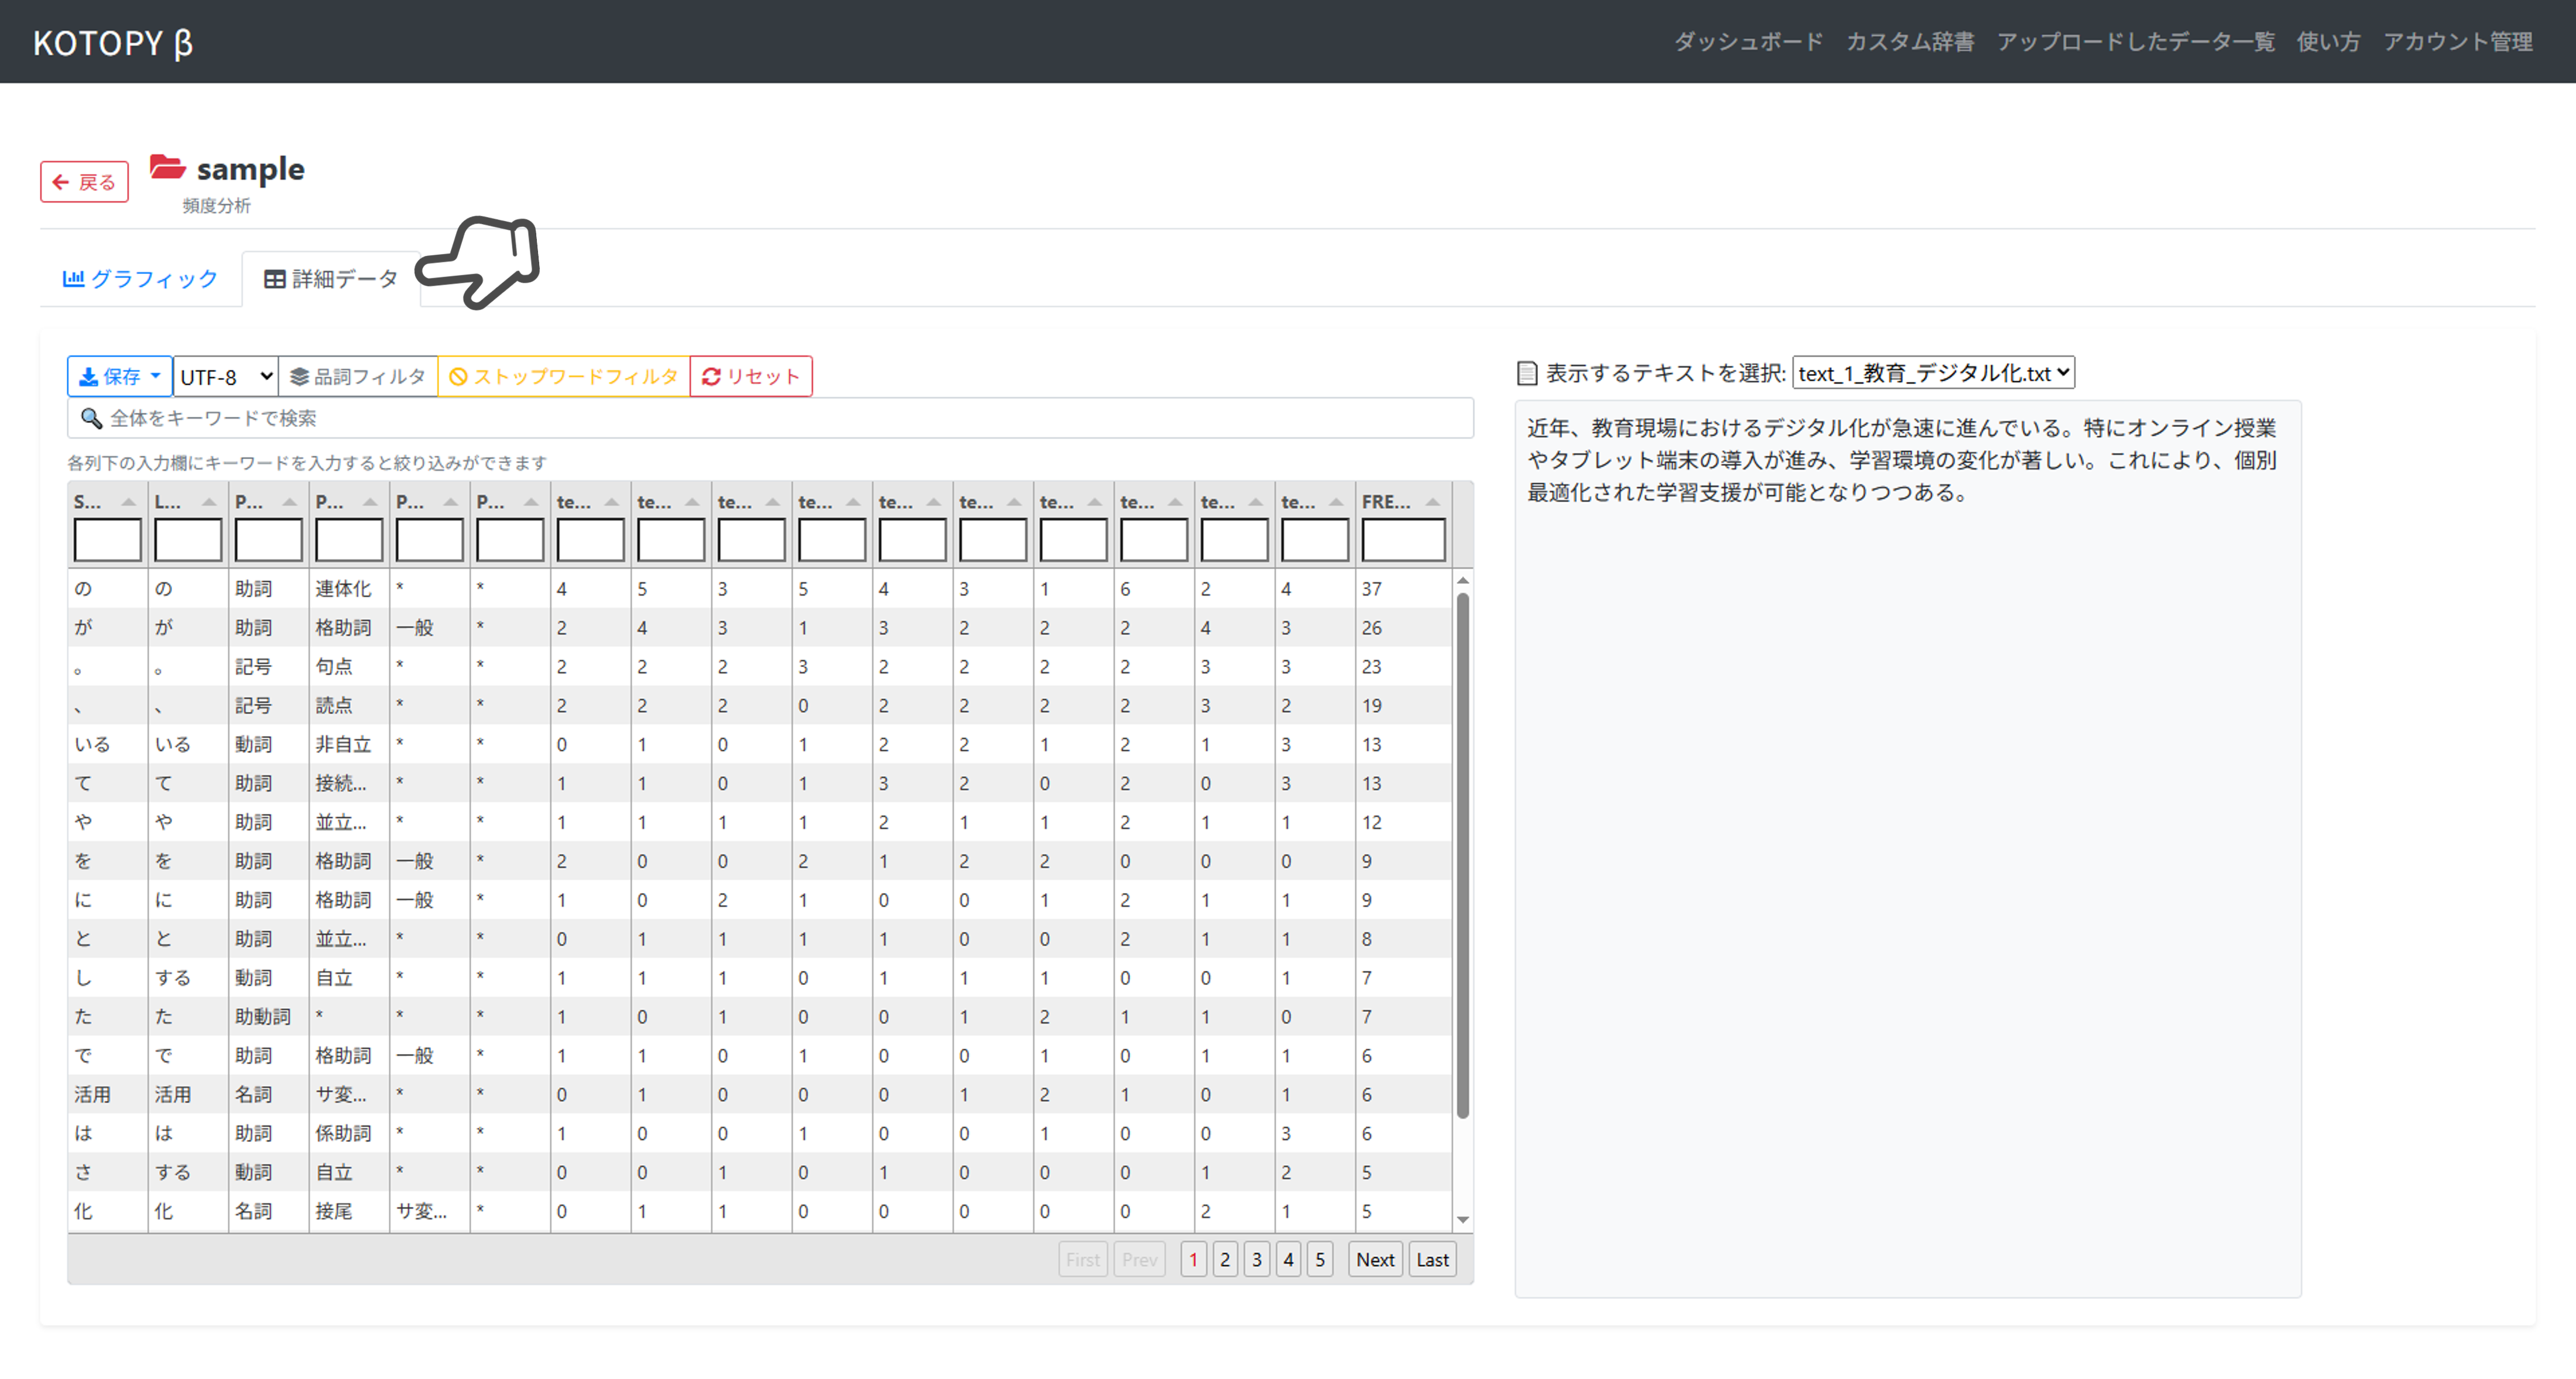Open the ストップワードフィルタ filter
The image size is (2576, 1379).
pyautogui.click(x=564, y=376)
